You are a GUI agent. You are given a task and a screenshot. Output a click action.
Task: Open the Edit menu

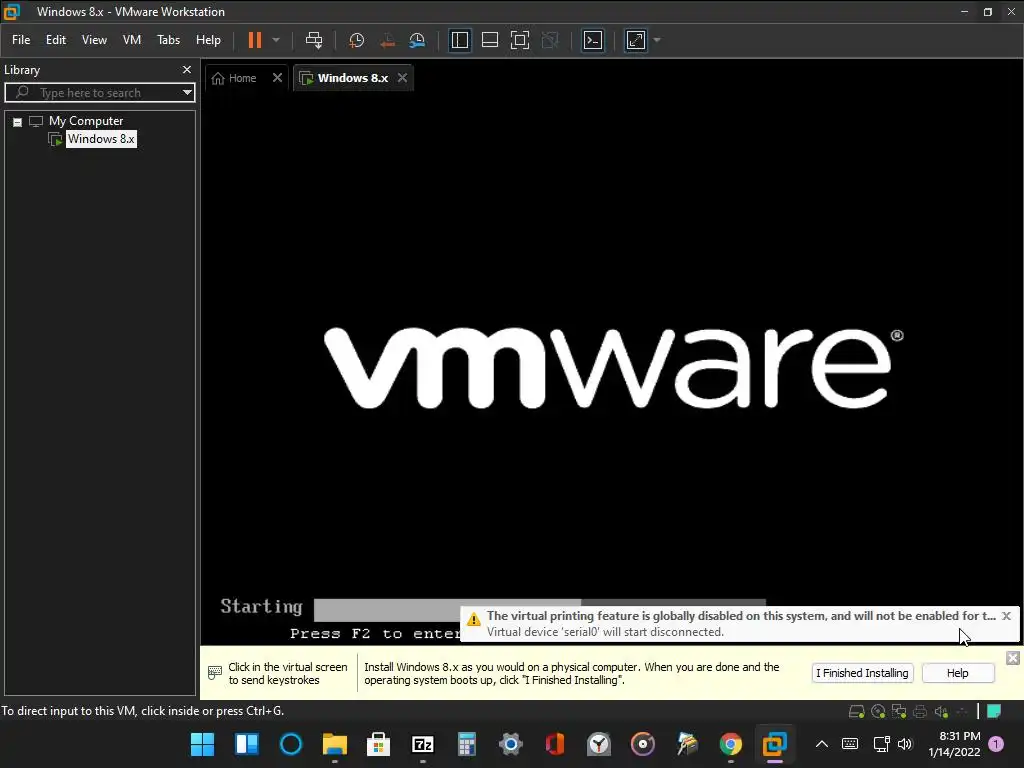click(56, 40)
